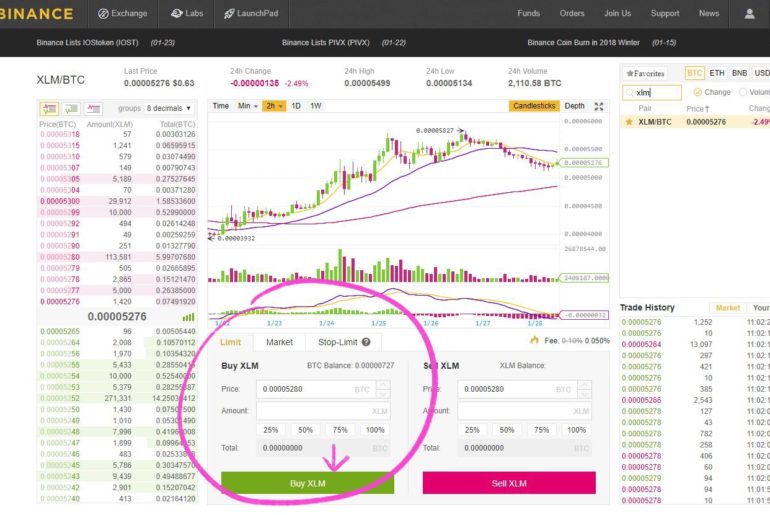Viewport: 770px width, 515px height.
Task: Set chart interval to 1D
Action: pyautogui.click(x=296, y=106)
